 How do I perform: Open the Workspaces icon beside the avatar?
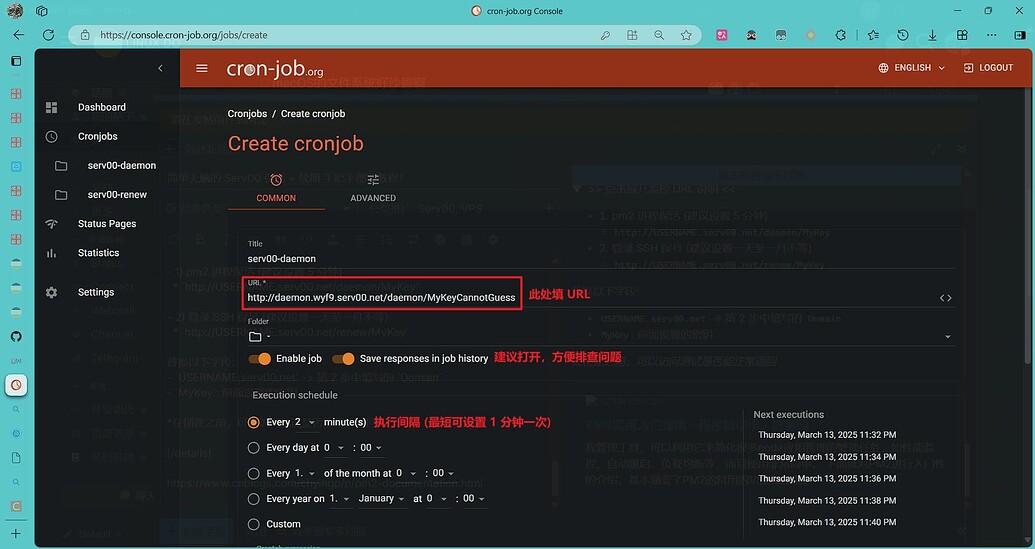point(42,11)
